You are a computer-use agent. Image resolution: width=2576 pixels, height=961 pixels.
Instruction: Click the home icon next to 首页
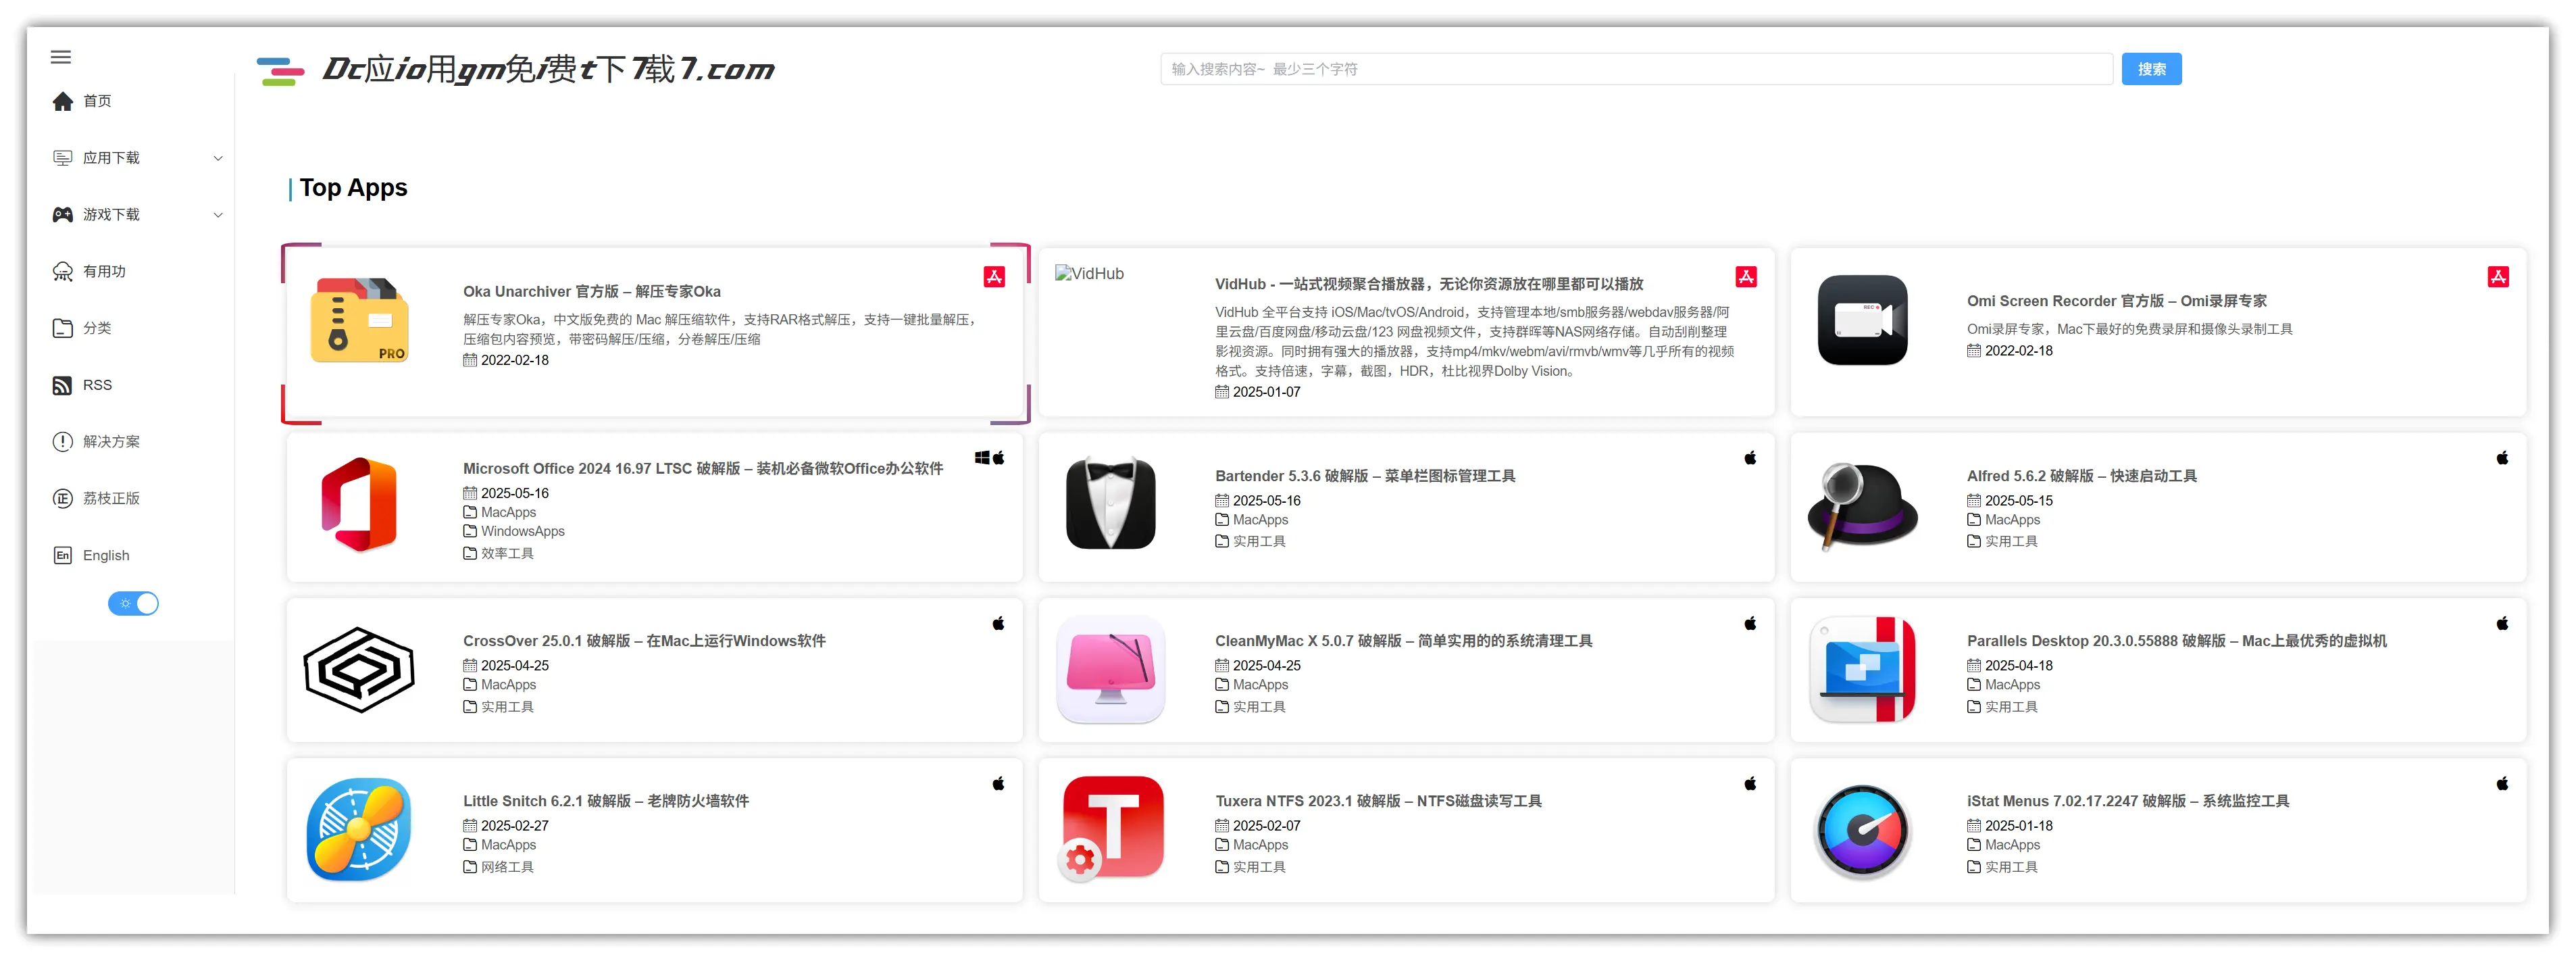point(63,101)
